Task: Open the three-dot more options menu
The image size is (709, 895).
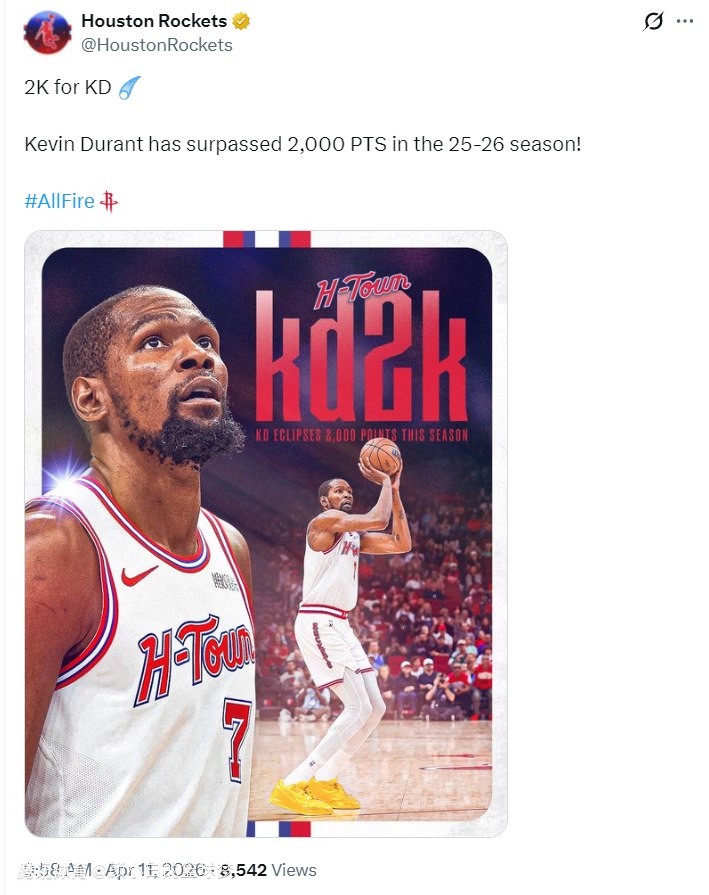Action: tap(685, 22)
